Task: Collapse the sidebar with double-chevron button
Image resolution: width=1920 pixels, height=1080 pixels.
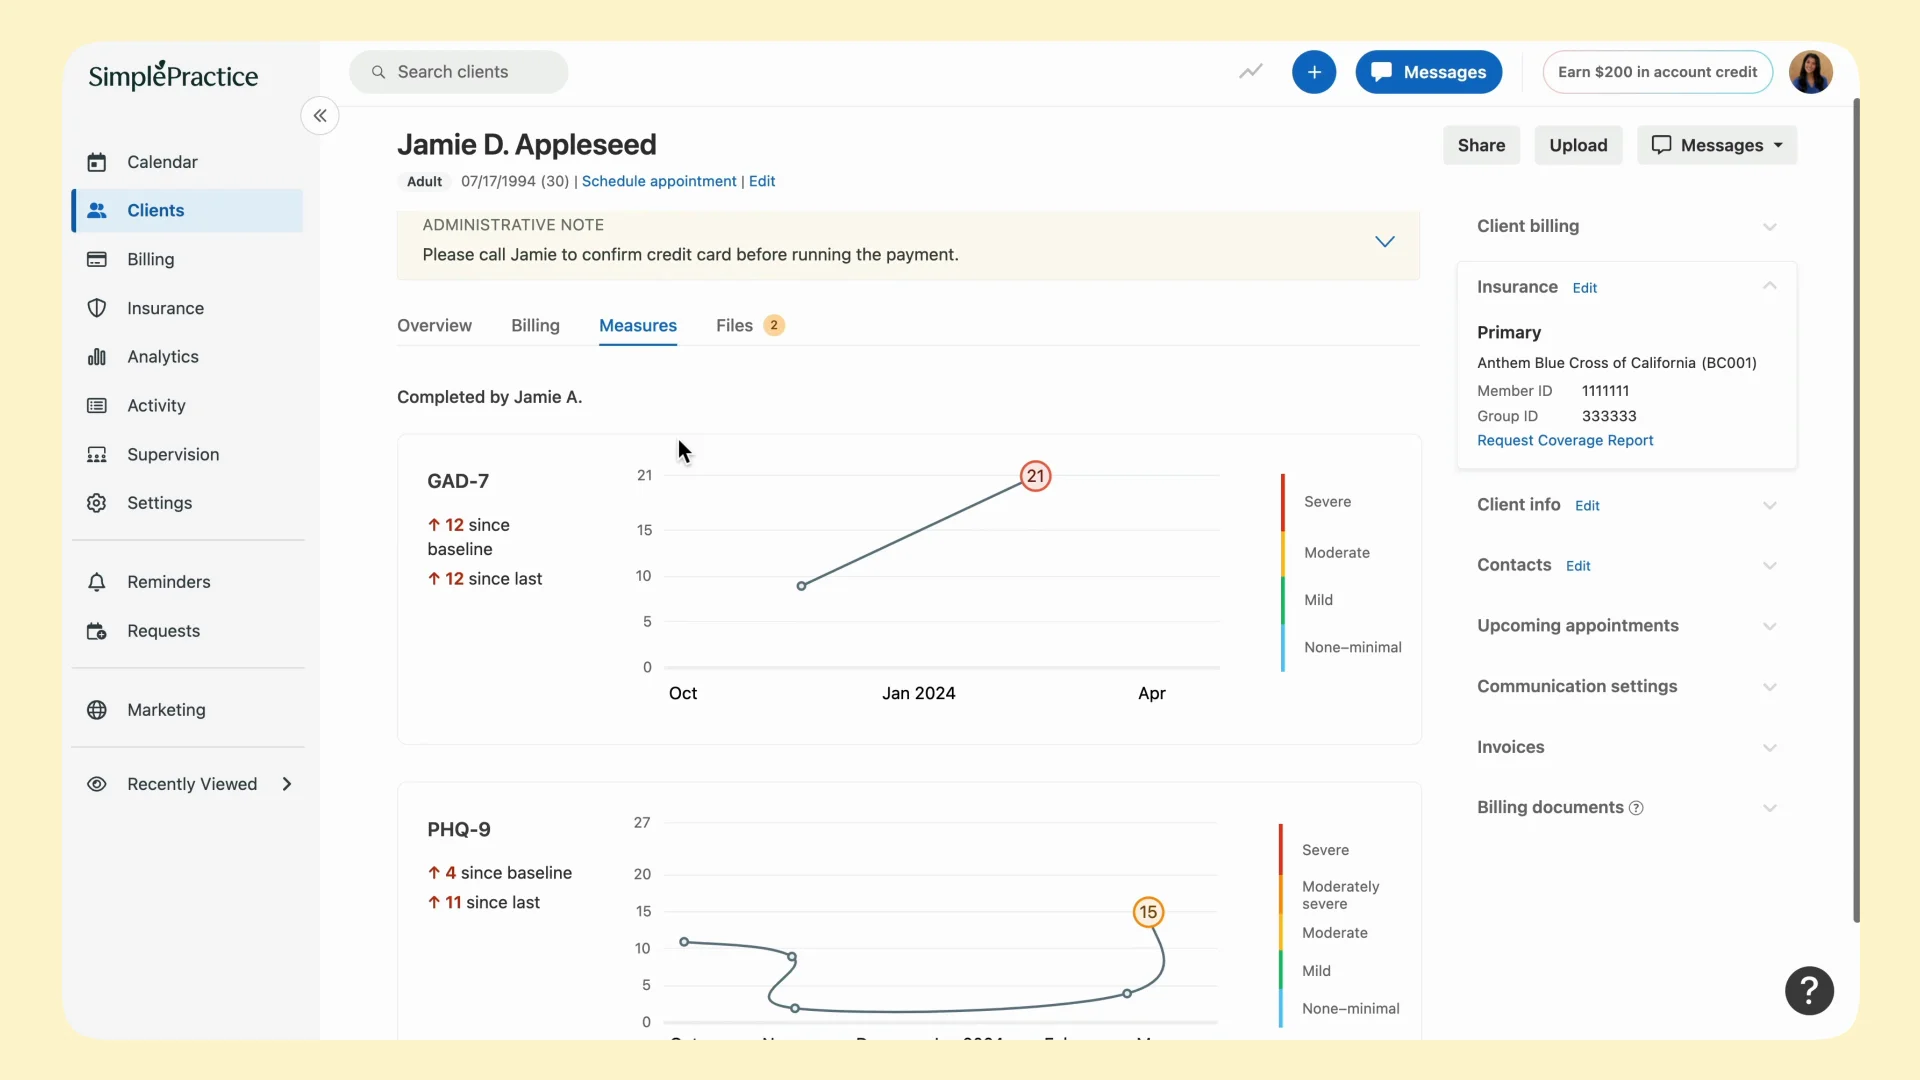Action: (320, 116)
